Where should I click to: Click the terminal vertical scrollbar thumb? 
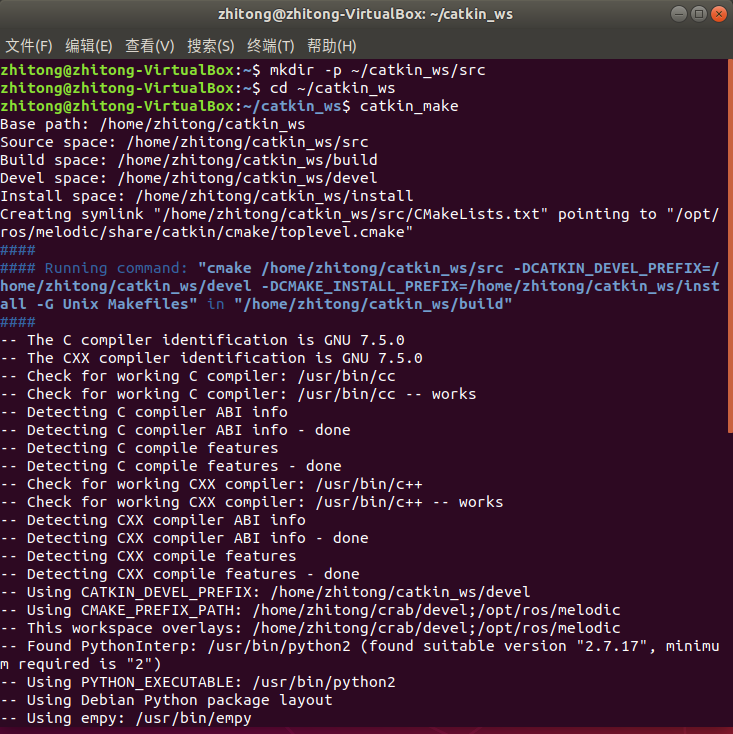(x=730, y=246)
